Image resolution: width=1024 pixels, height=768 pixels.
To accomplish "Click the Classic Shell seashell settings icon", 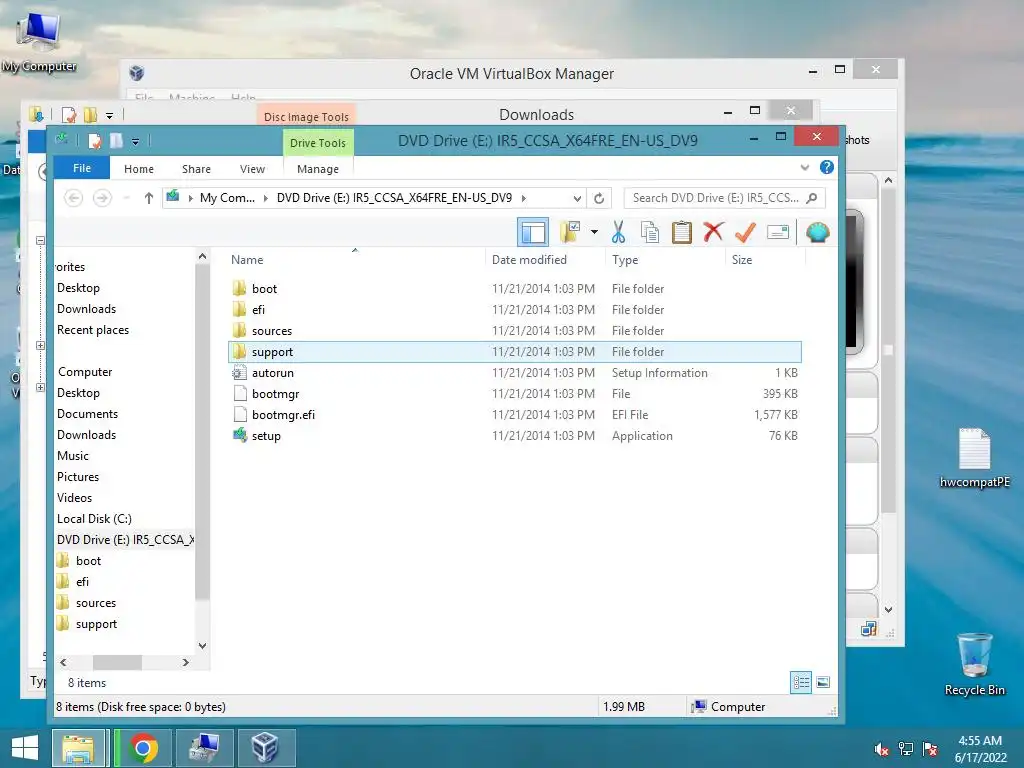I will 818,232.
